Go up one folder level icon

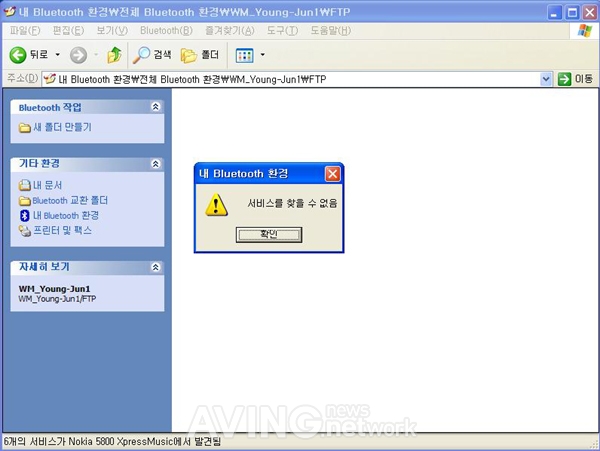pos(114,55)
